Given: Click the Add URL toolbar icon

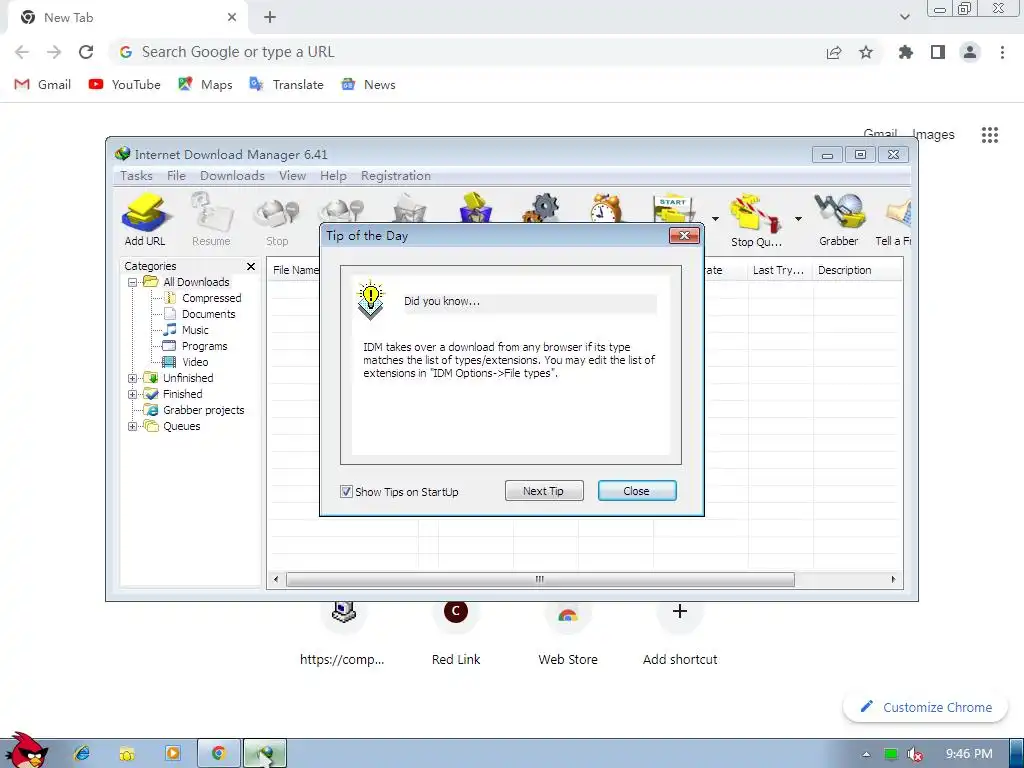Looking at the screenshot, I should click(146, 219).
